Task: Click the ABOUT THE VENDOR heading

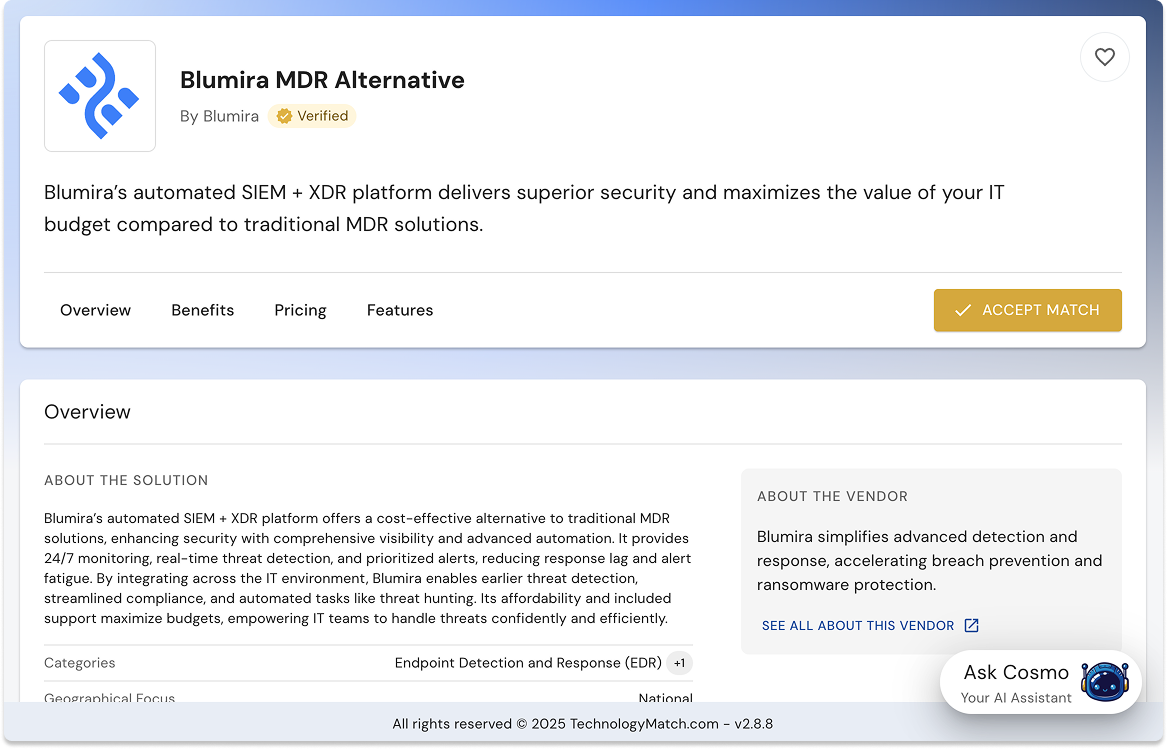Action: point(832,497)
